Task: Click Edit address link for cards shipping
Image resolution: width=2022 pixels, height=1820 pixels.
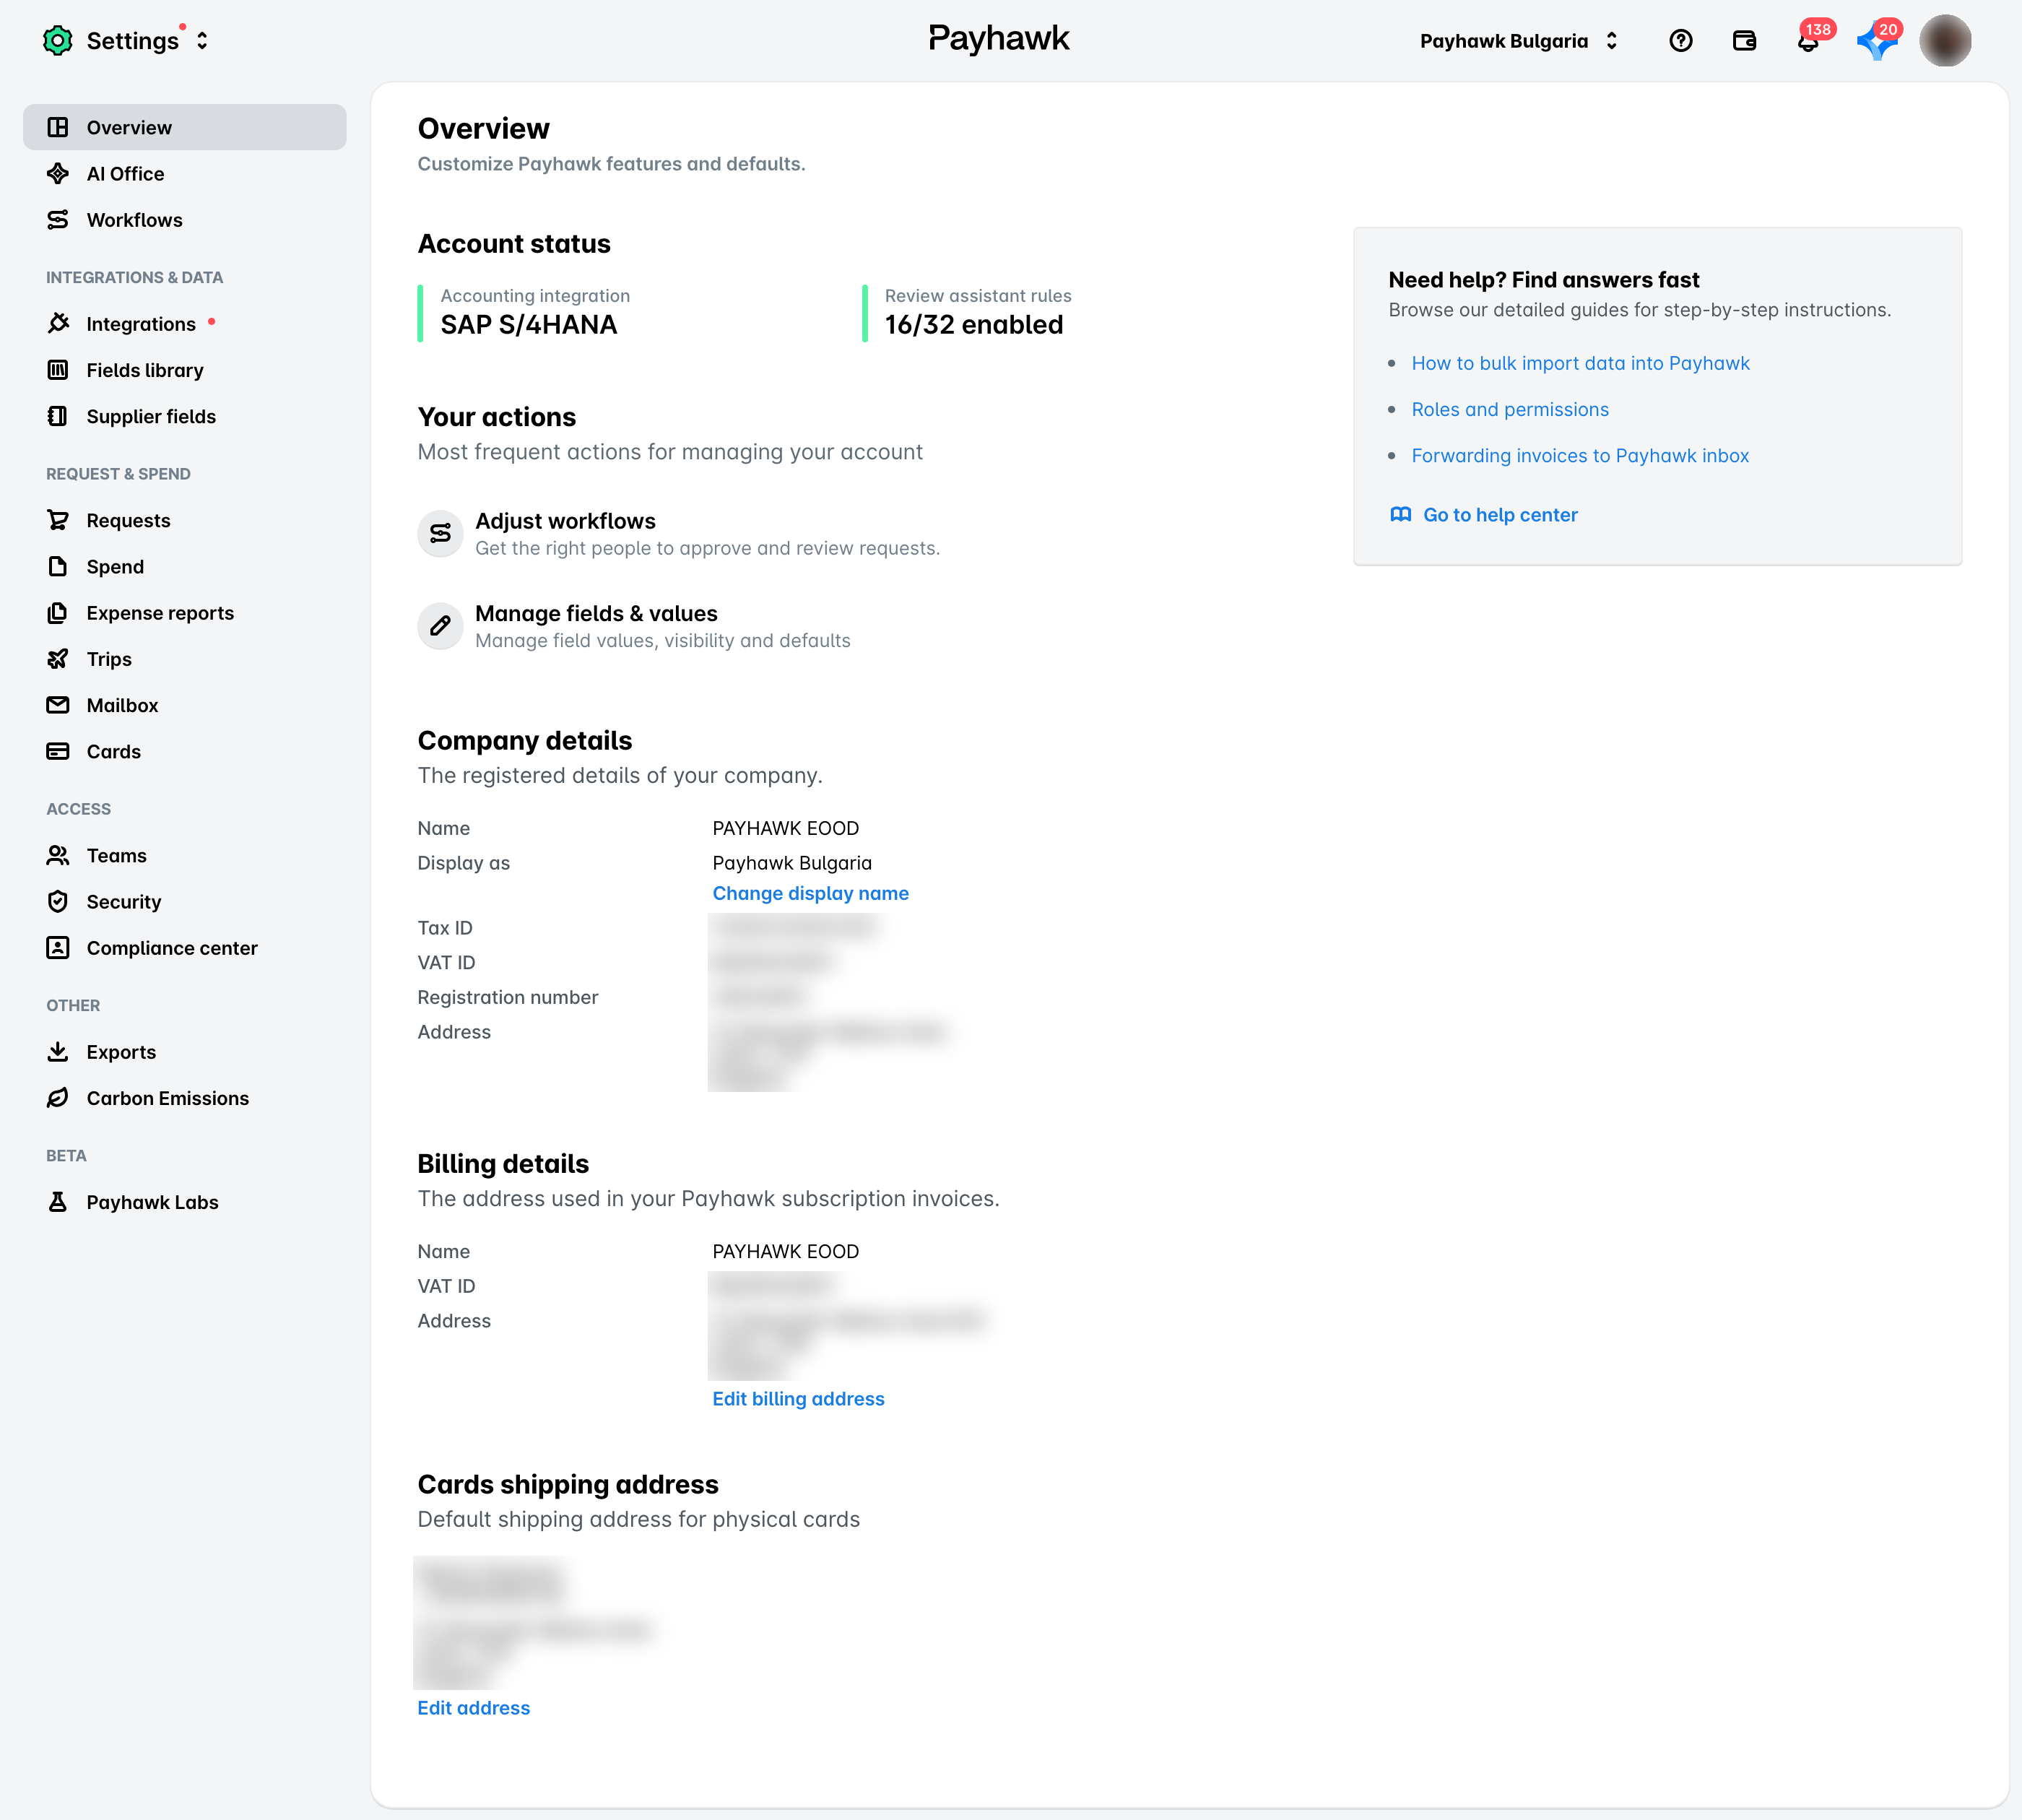Action: click(473, 1707)
